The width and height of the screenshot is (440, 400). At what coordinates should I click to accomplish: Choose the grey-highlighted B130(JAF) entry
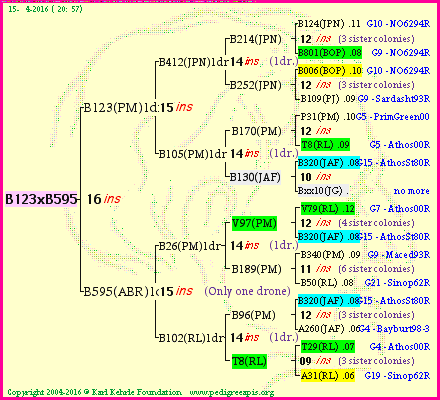click(x=255, y=177)
